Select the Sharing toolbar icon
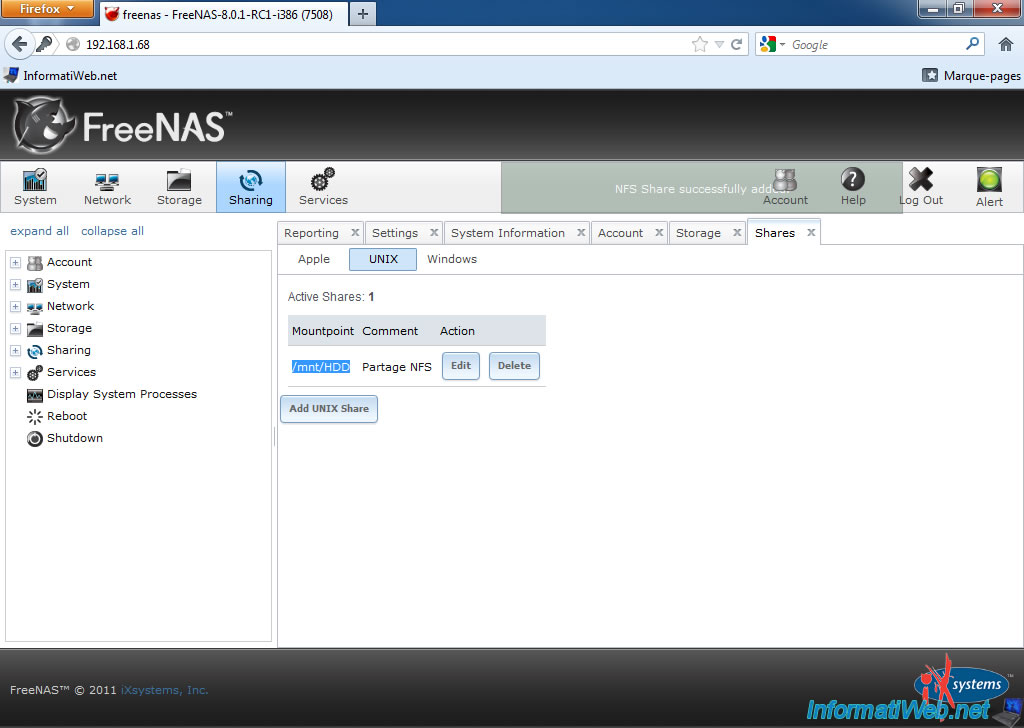This screenshot has width=1024, height=728. click(x=251, y=187)
